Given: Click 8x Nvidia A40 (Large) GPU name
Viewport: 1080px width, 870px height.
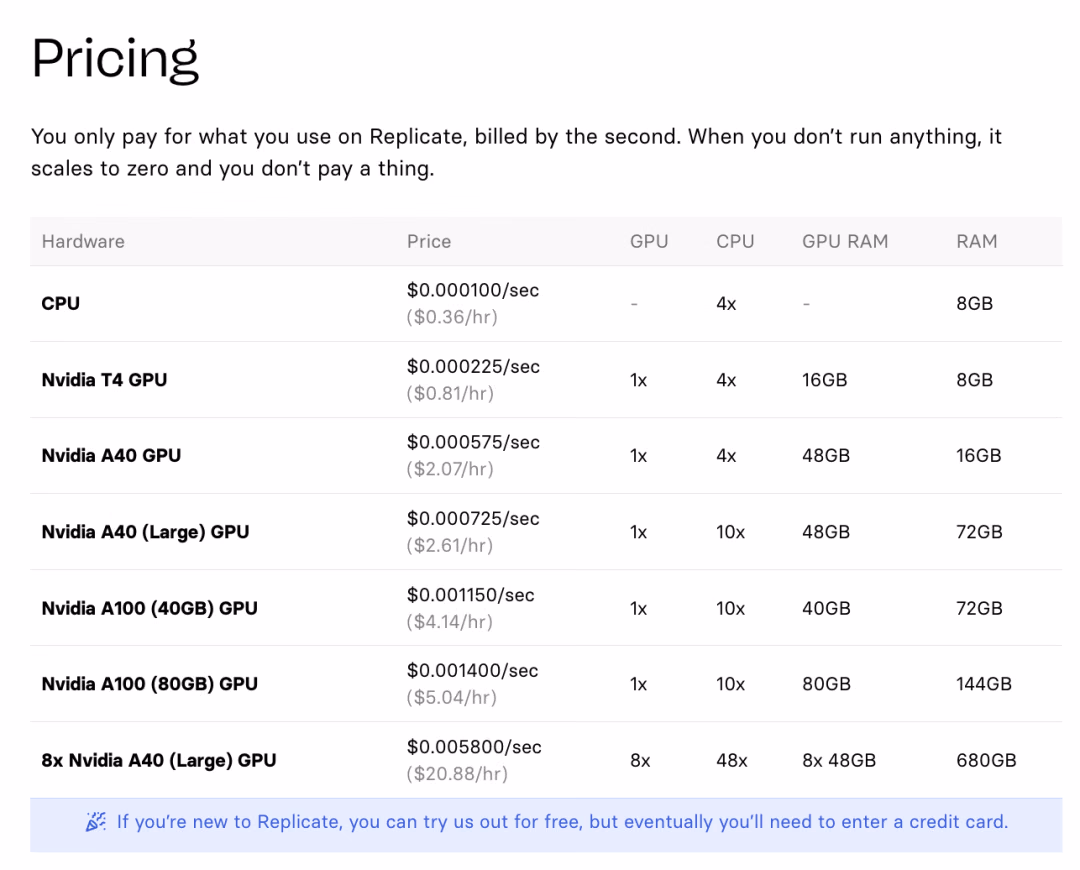Looking at the screenshot, I should [x=159, y=760].
